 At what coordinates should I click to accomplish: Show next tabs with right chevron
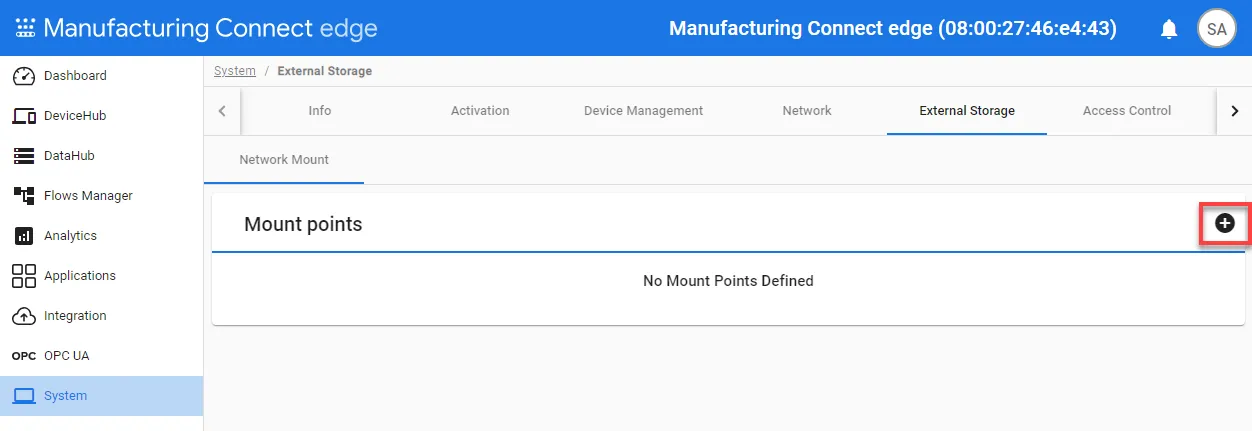point(1234,111)
